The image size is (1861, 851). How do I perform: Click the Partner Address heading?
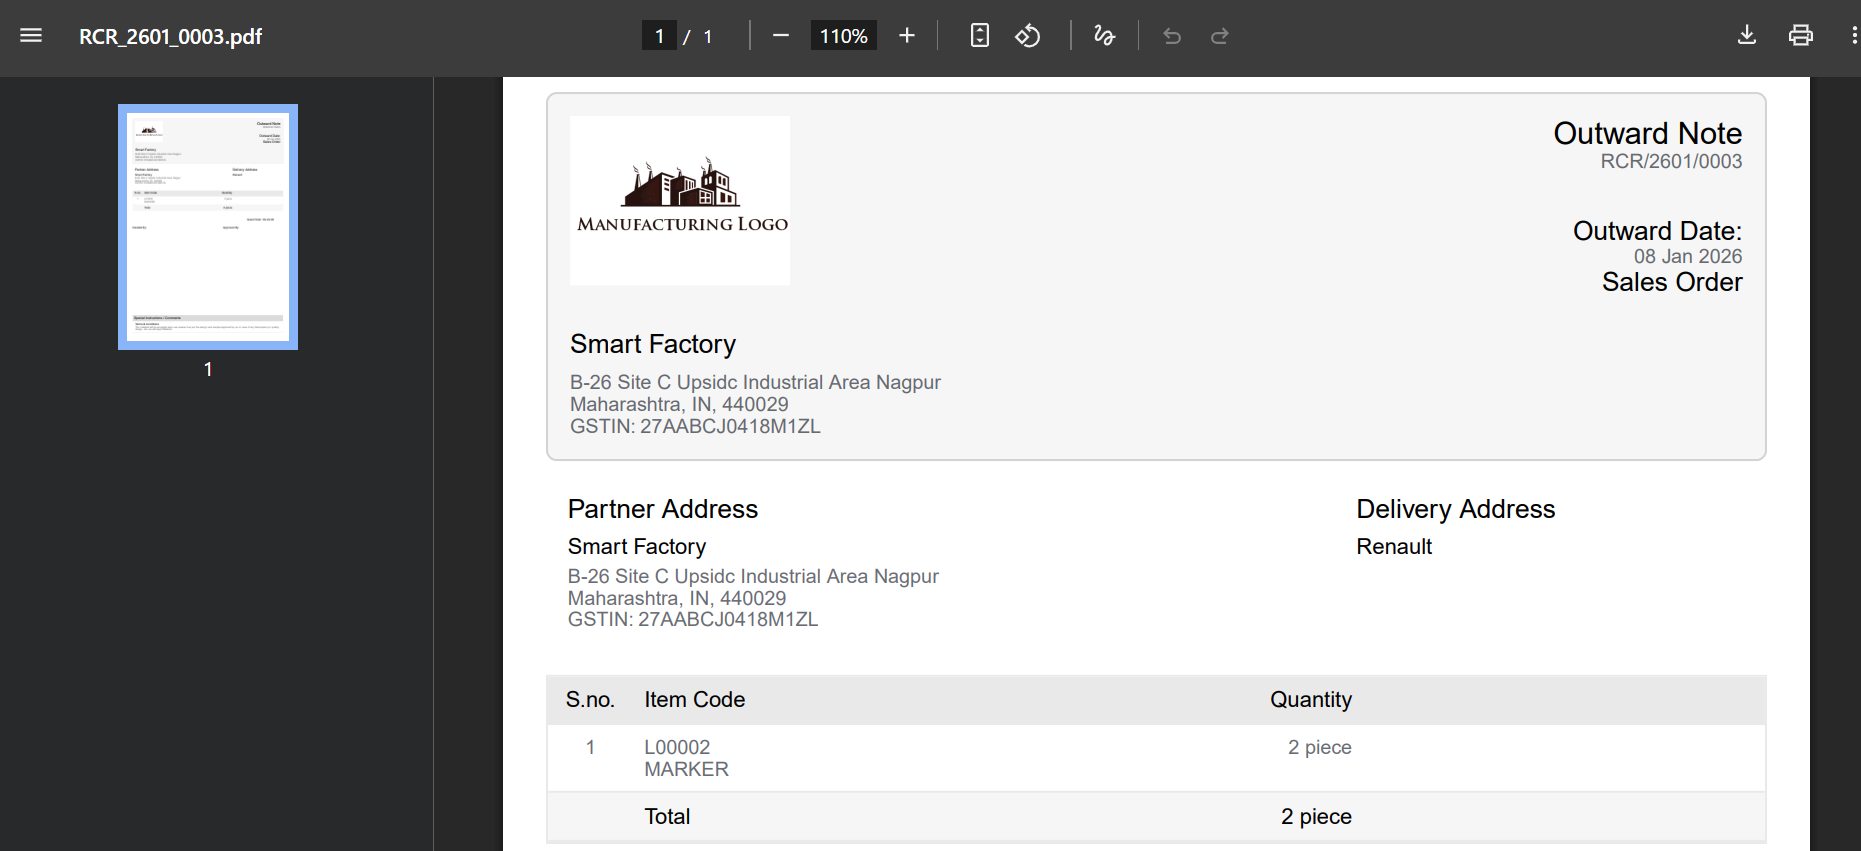(x=663, y=509)
